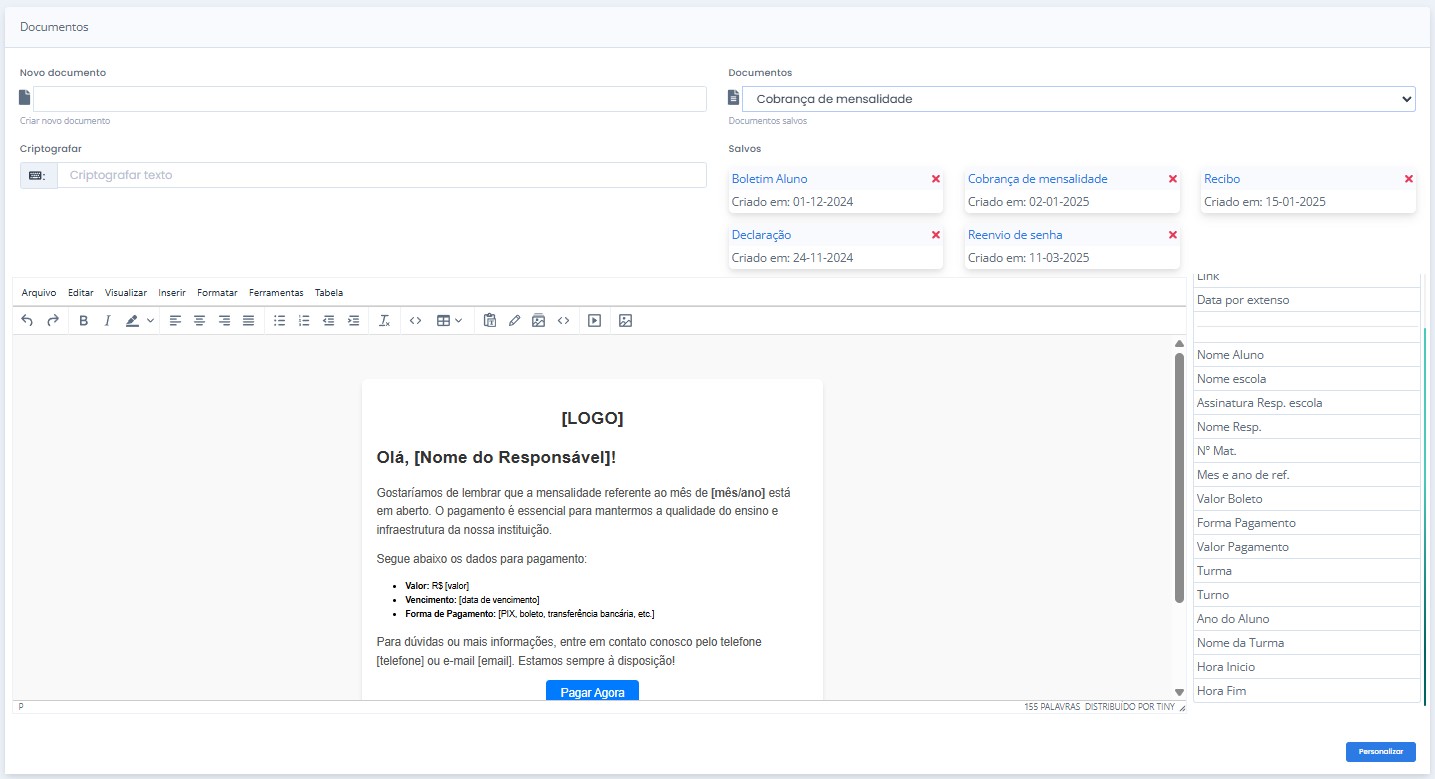Click the table icon in the toolbar

[x=443, y=321]
